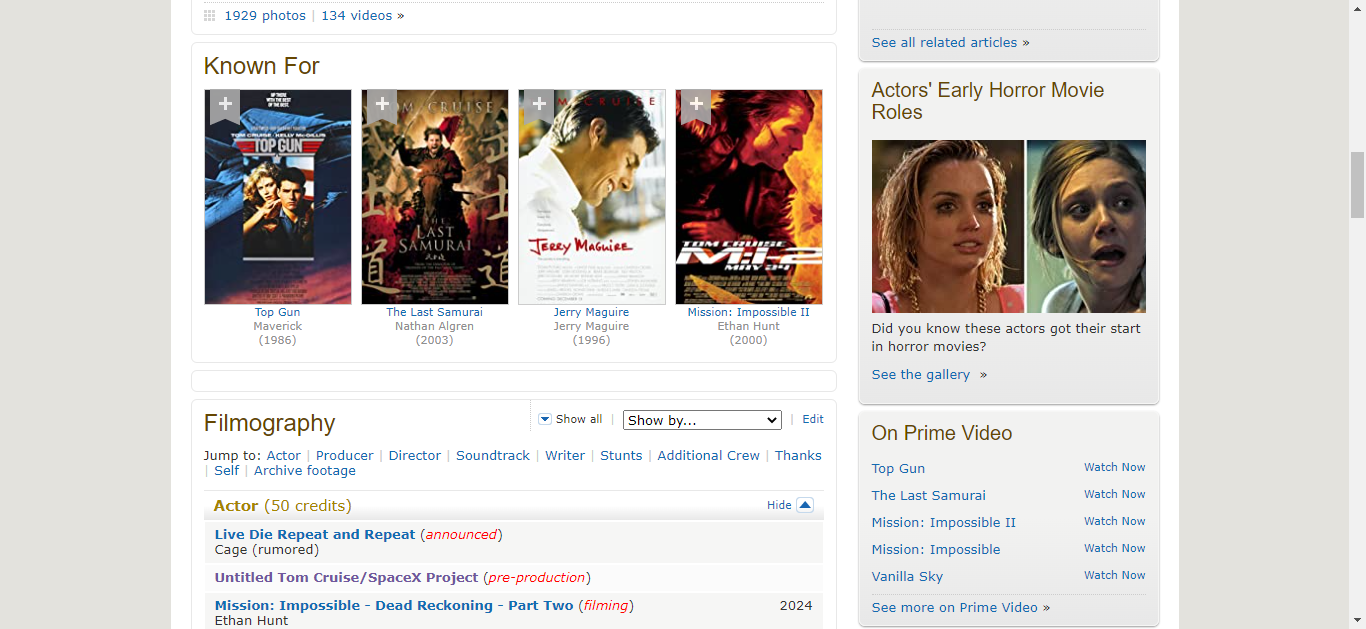Open the Show by... dropdown
The image size is (1366, 629).
pos(702,420)
